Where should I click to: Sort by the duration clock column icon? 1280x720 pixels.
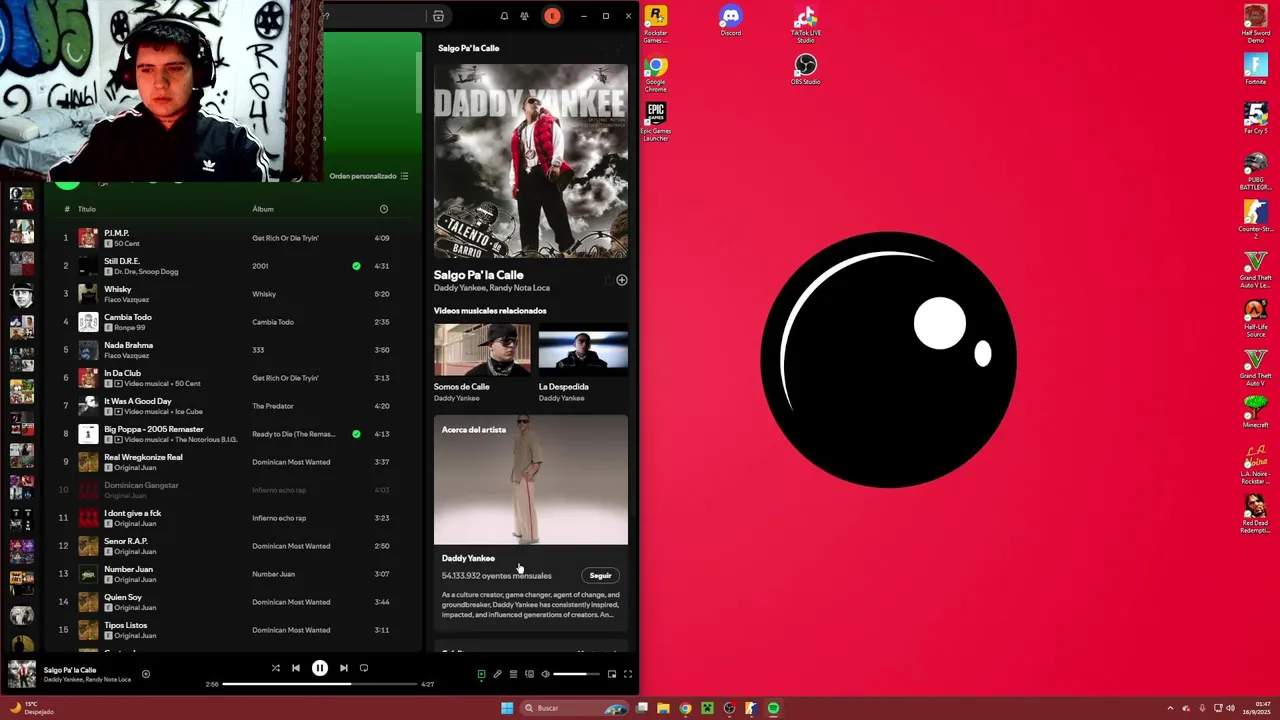coord(384,209)
